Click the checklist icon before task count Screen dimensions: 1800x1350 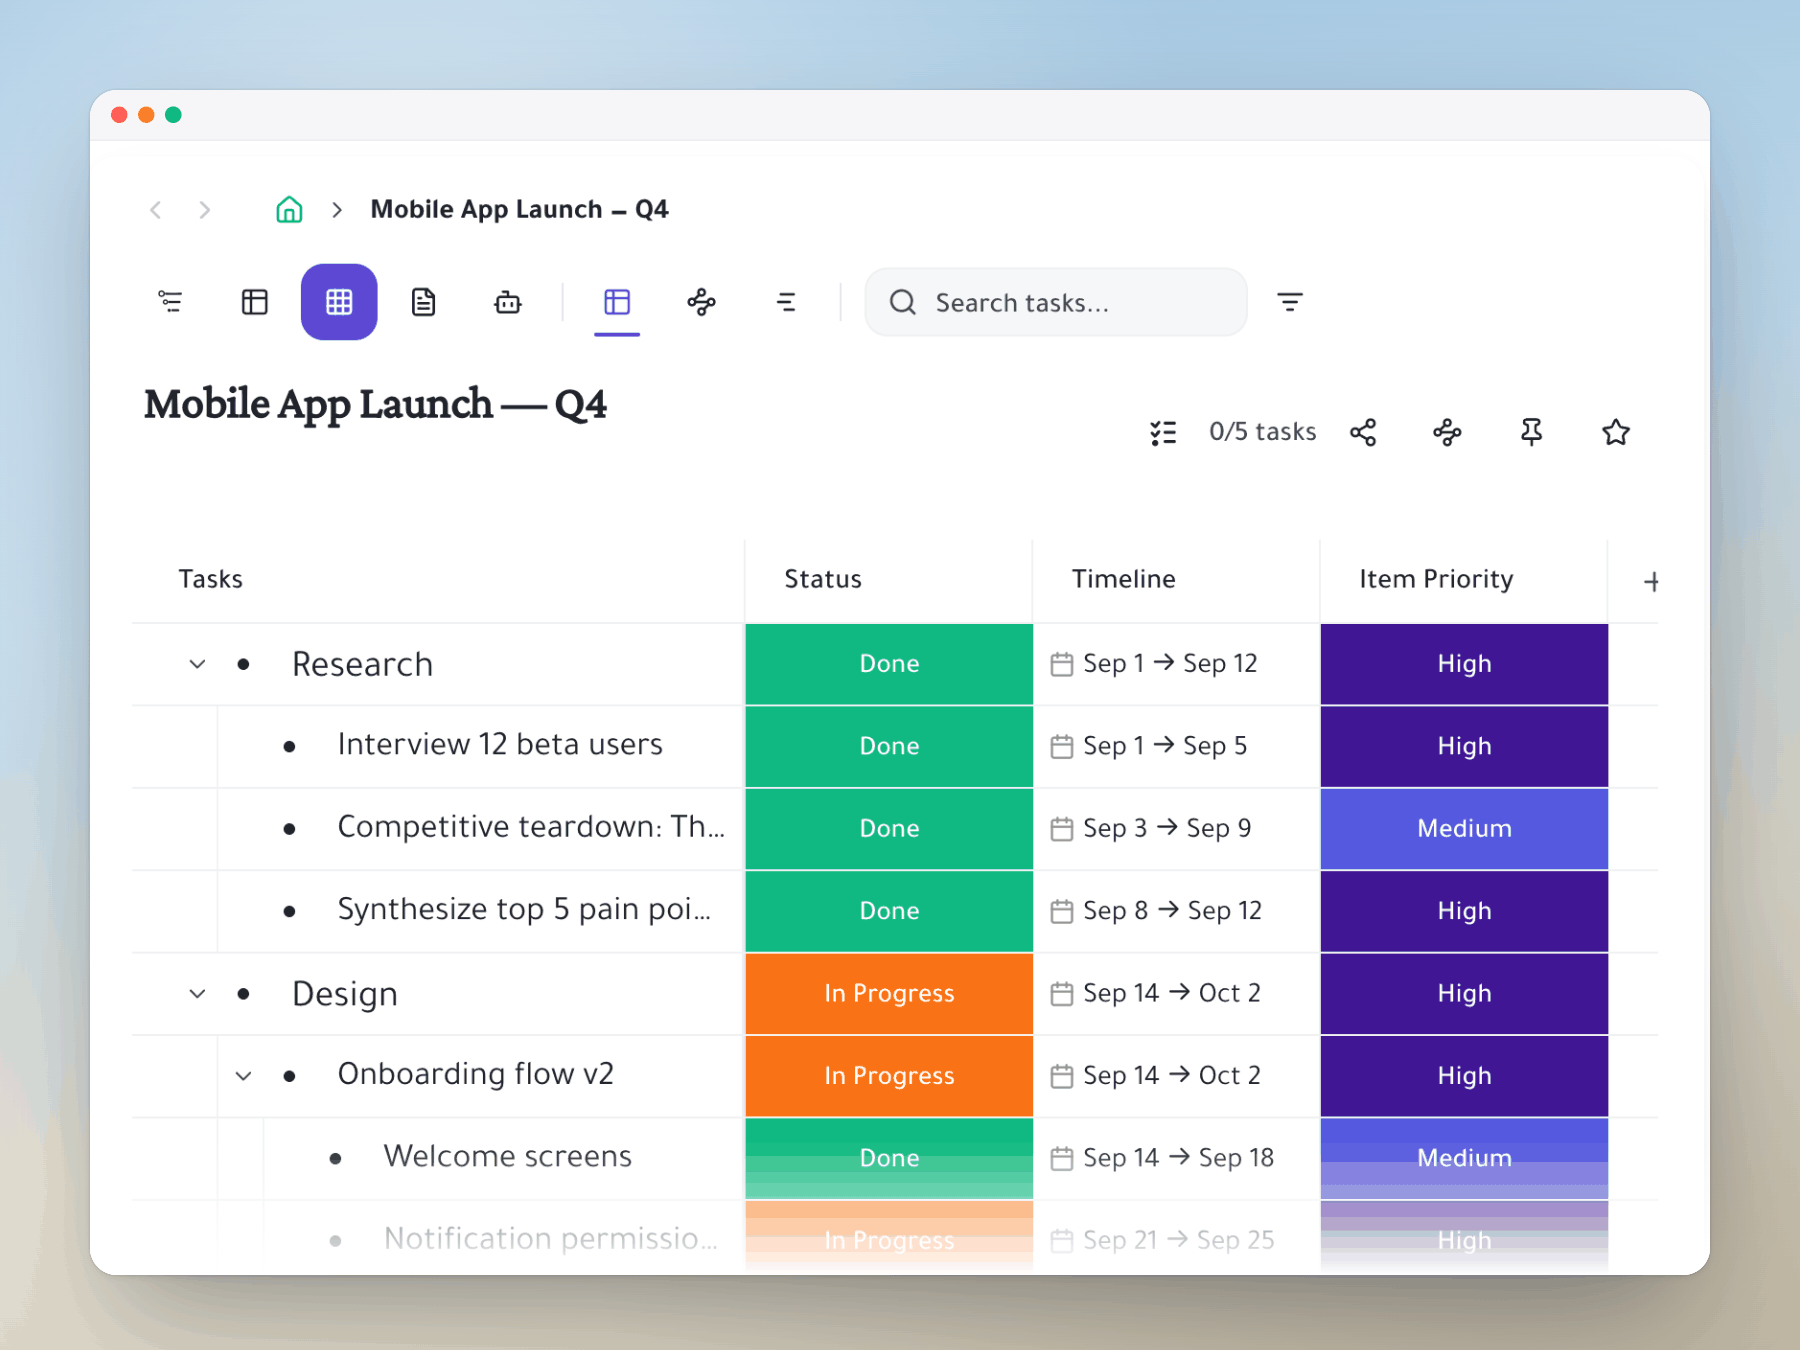pyautogui.click(x=1163, y=432)
